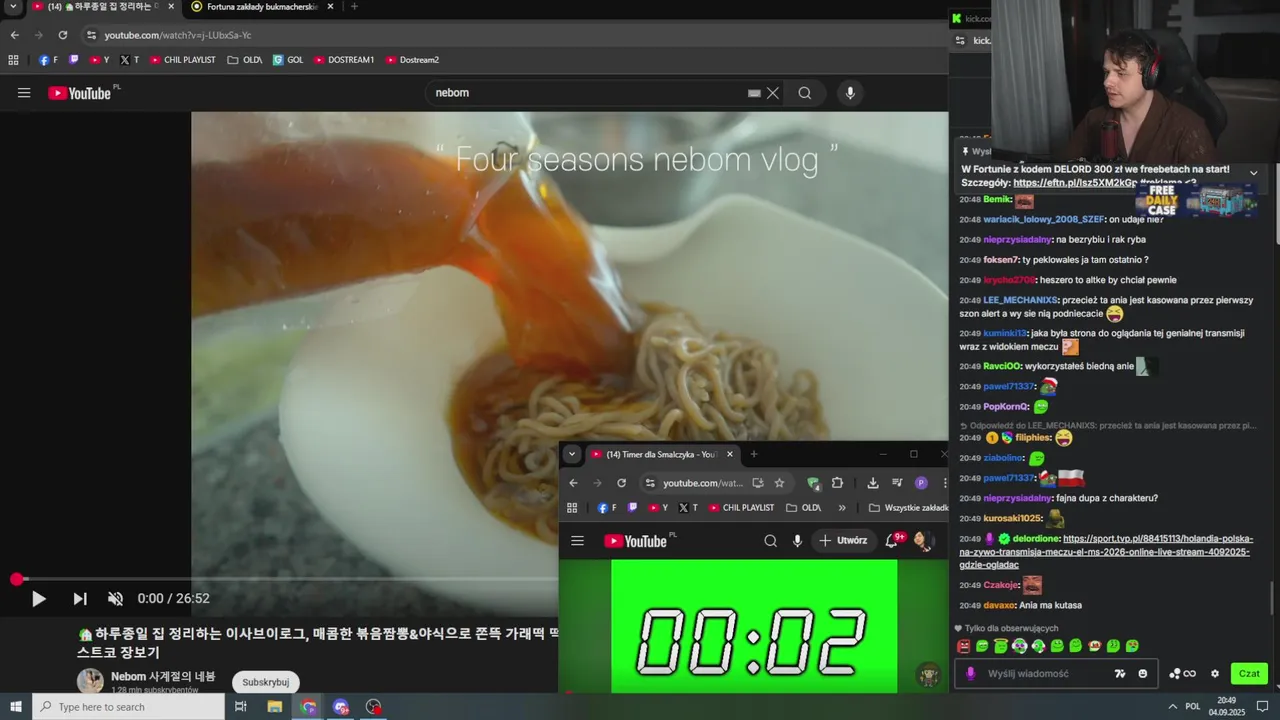Open OLD\ bookmarks folder in main window

tap(245, 60)
